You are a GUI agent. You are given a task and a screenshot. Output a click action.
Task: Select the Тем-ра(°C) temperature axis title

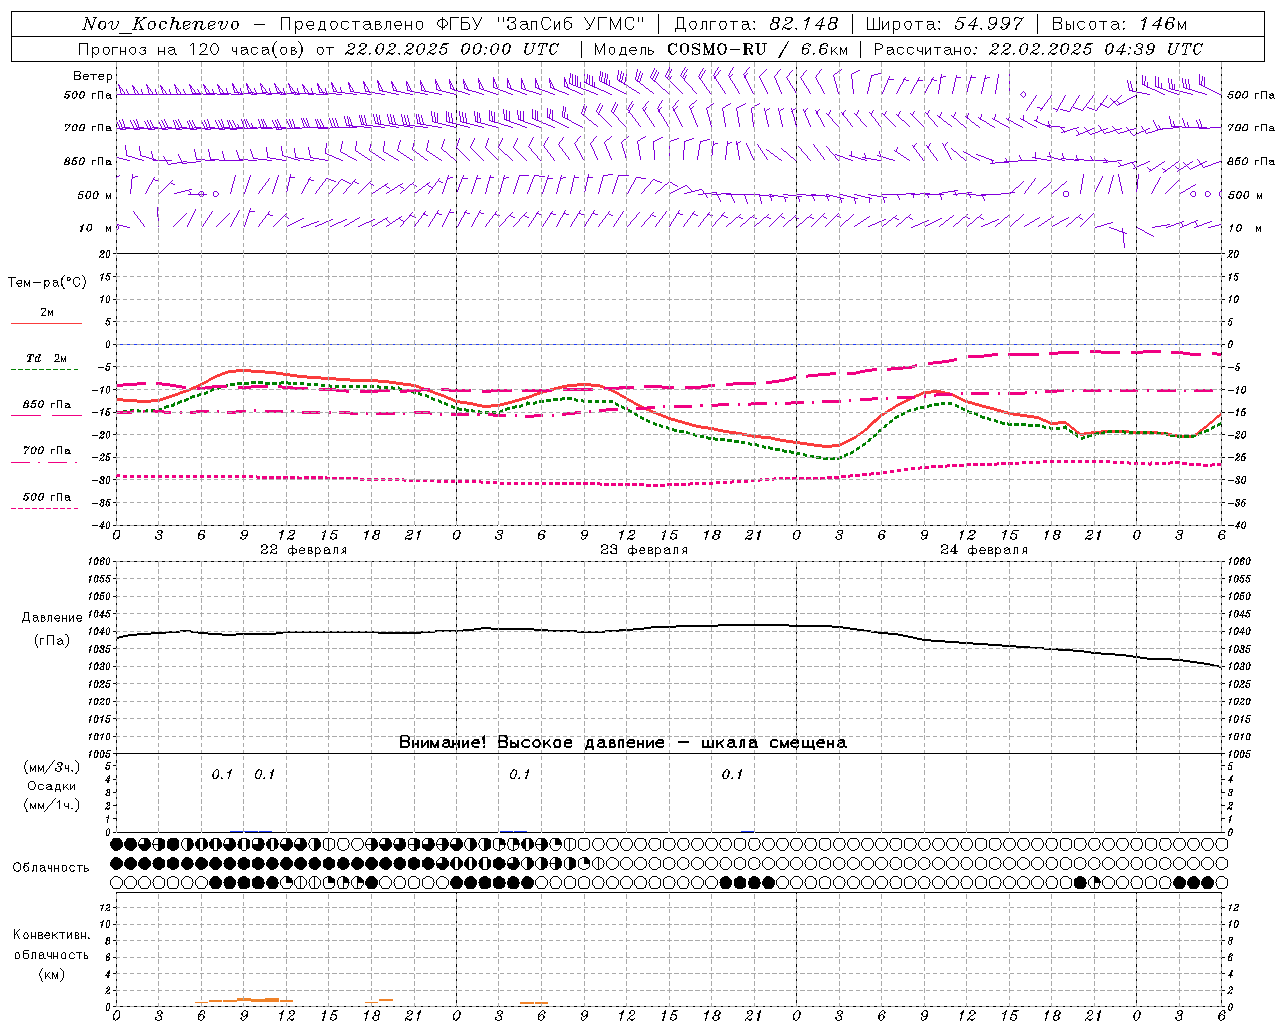(47, 283)
